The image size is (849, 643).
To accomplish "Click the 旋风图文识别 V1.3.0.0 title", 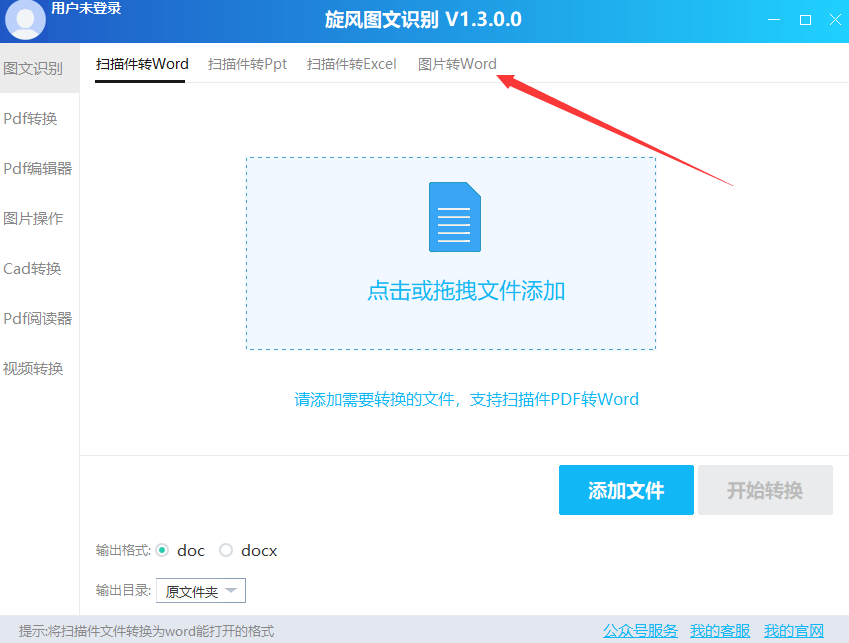I will (x=423, y=20).
